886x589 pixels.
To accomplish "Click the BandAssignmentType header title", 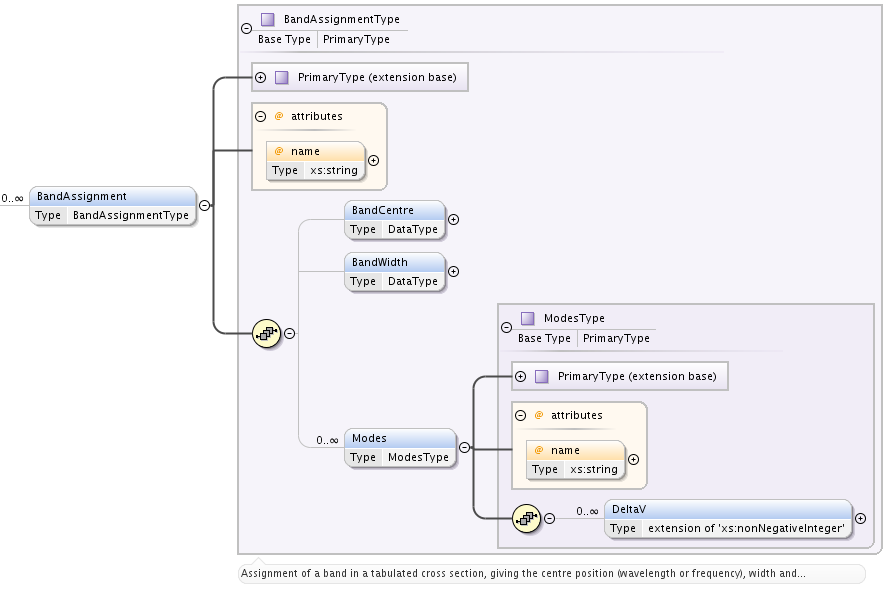I will 342,19.
